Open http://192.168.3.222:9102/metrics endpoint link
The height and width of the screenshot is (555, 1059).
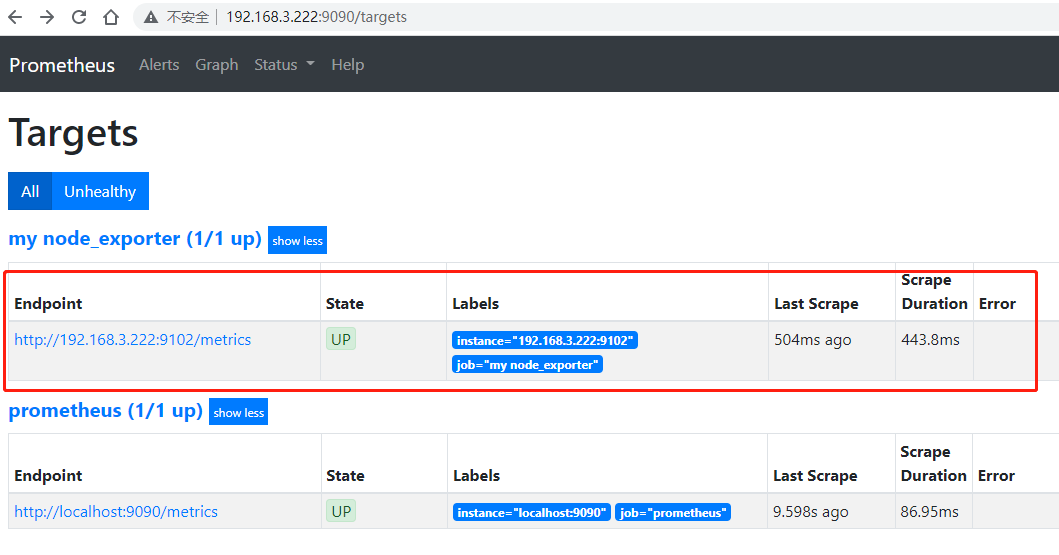click(132, 340)
